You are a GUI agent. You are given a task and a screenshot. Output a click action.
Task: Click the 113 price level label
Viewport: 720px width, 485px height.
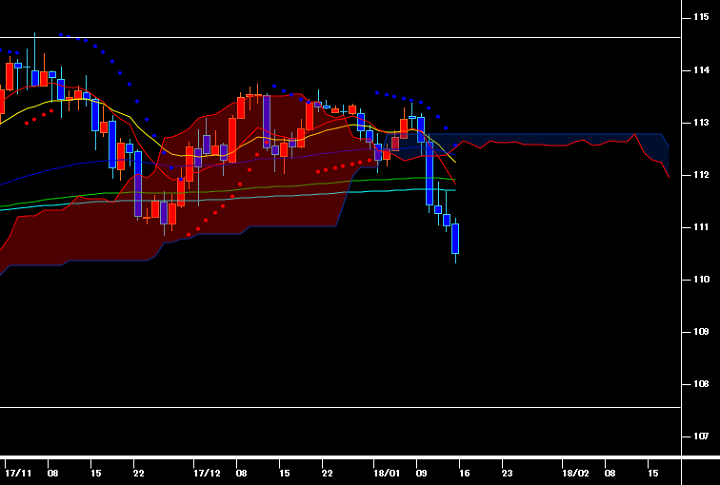pos(701,123)
